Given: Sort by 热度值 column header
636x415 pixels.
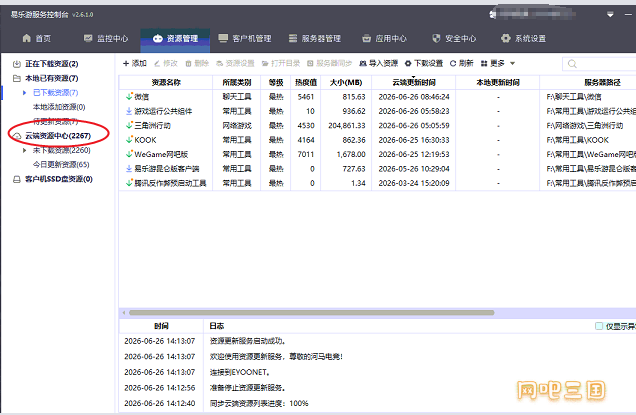Looking at the screenshot, I should (x=305, y=82).
